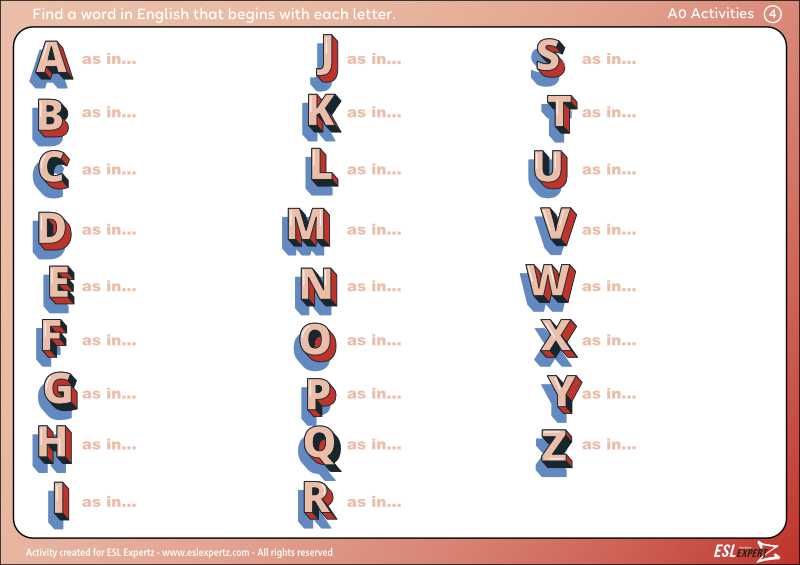Select the 3D letter D
Viewport: 800px width, 565px height.
53,234
